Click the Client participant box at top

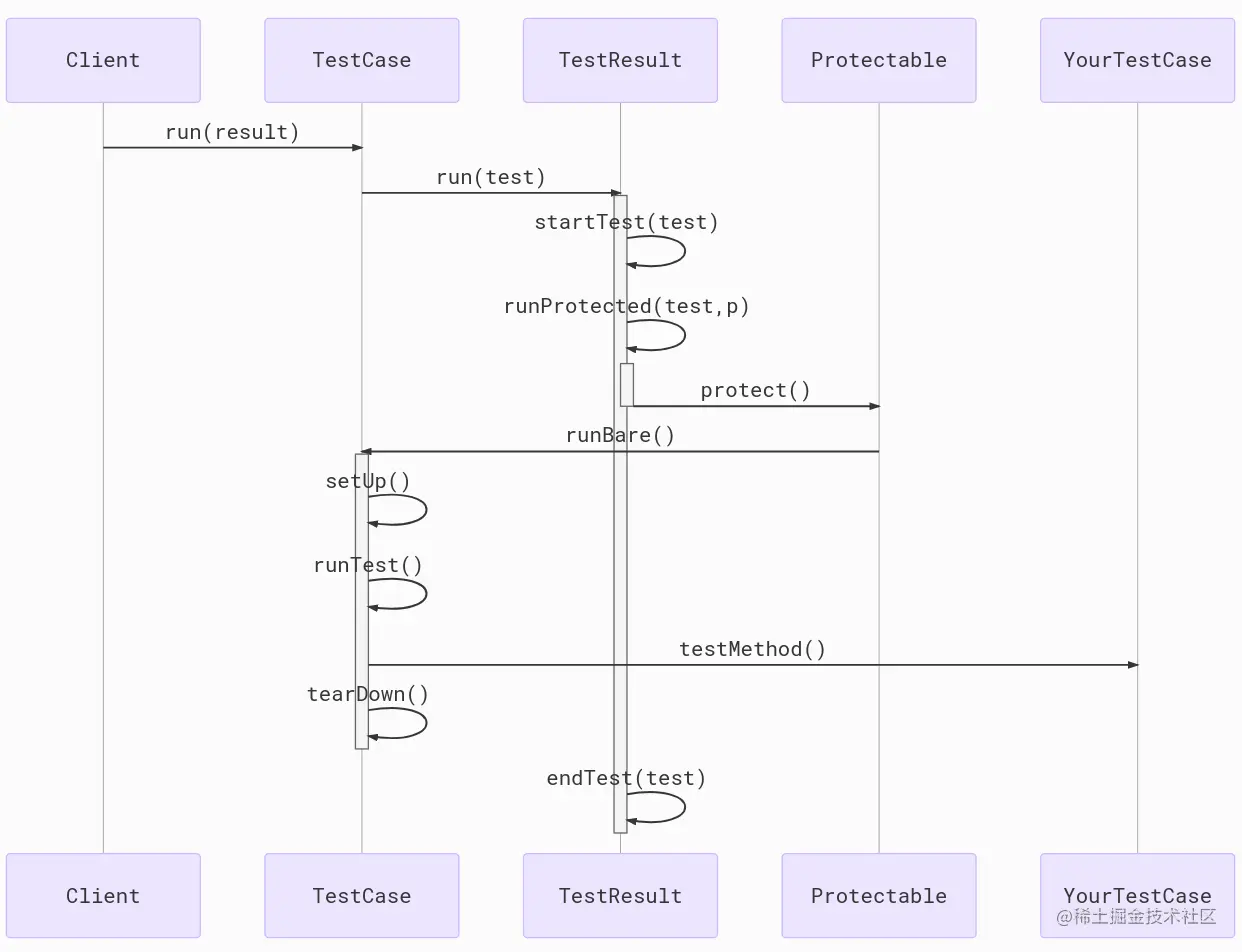(103, 60)
